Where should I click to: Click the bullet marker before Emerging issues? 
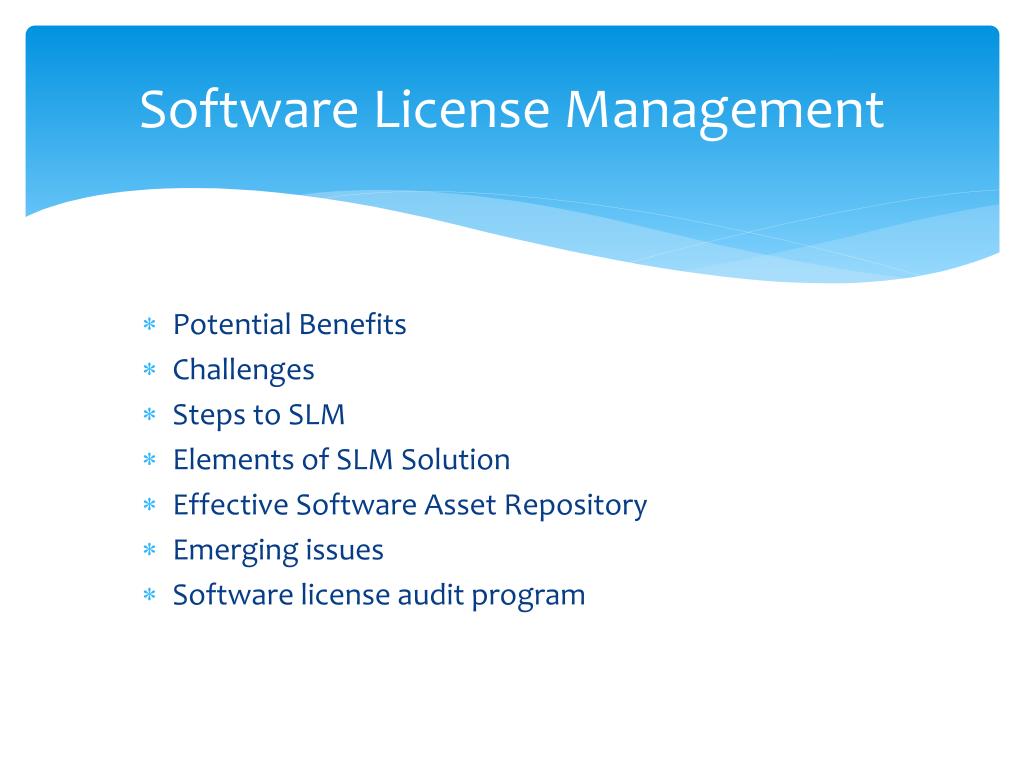[150, 550]
